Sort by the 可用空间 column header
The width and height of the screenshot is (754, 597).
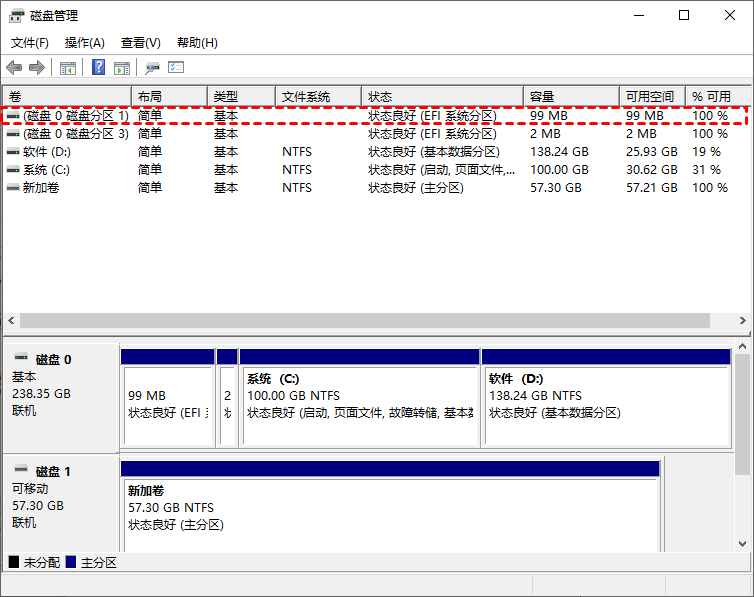point(653,97)
